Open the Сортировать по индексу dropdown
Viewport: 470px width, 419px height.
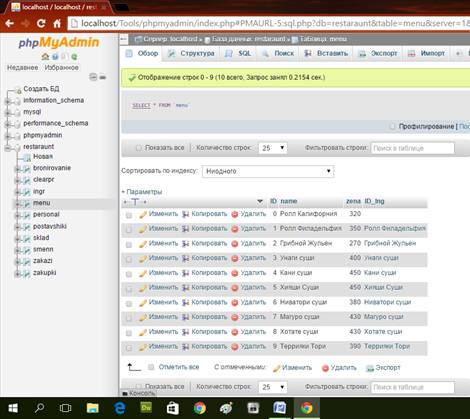268,171
